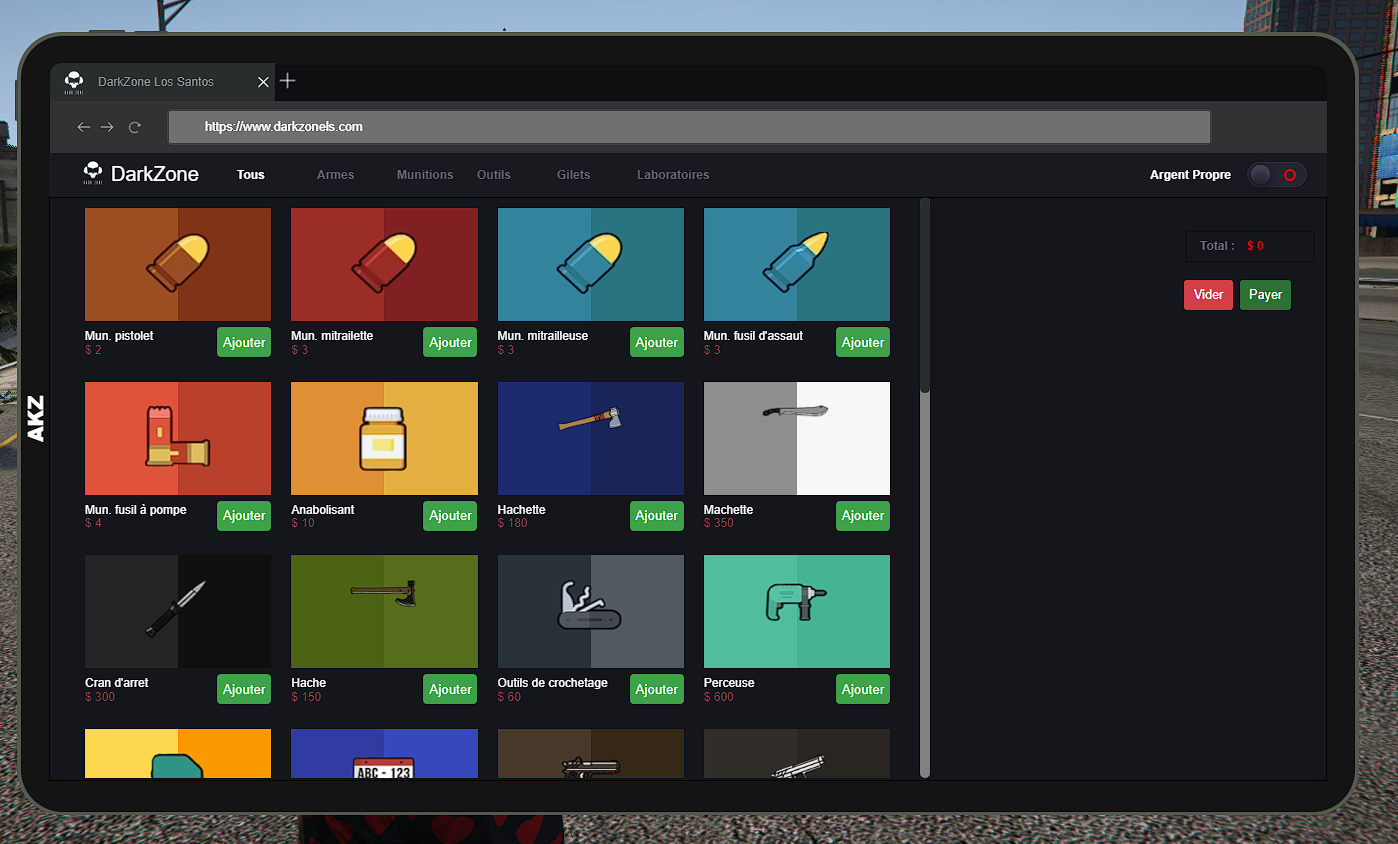Click the browser back arrow icon
Image resolution: width=1398 pixels, height=844 pixels.
point(83,127)
